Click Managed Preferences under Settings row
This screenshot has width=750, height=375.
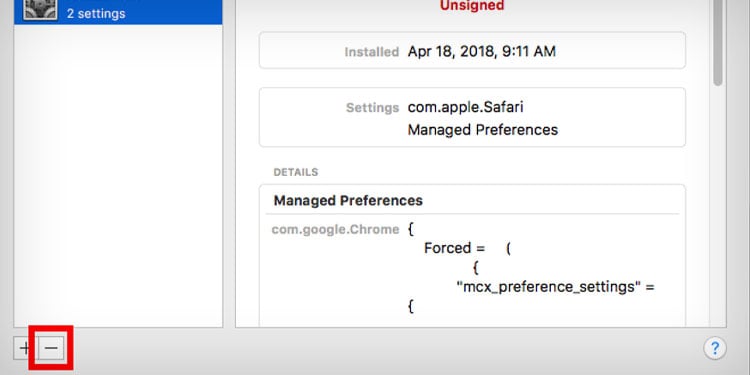[x=483, y=130]
